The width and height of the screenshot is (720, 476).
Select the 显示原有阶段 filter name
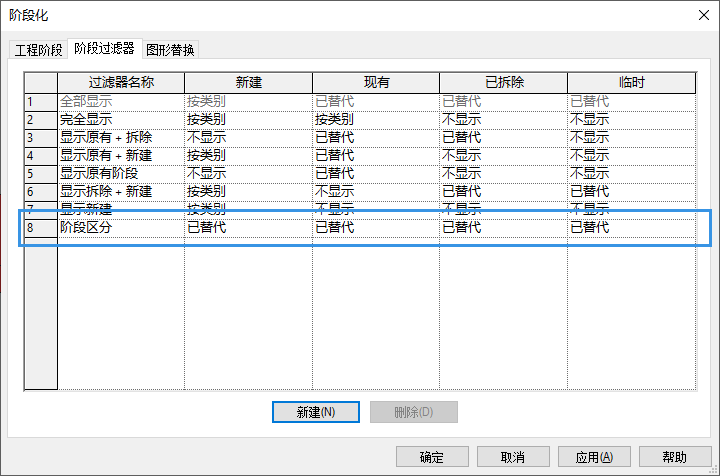click(x=121, y=174)
